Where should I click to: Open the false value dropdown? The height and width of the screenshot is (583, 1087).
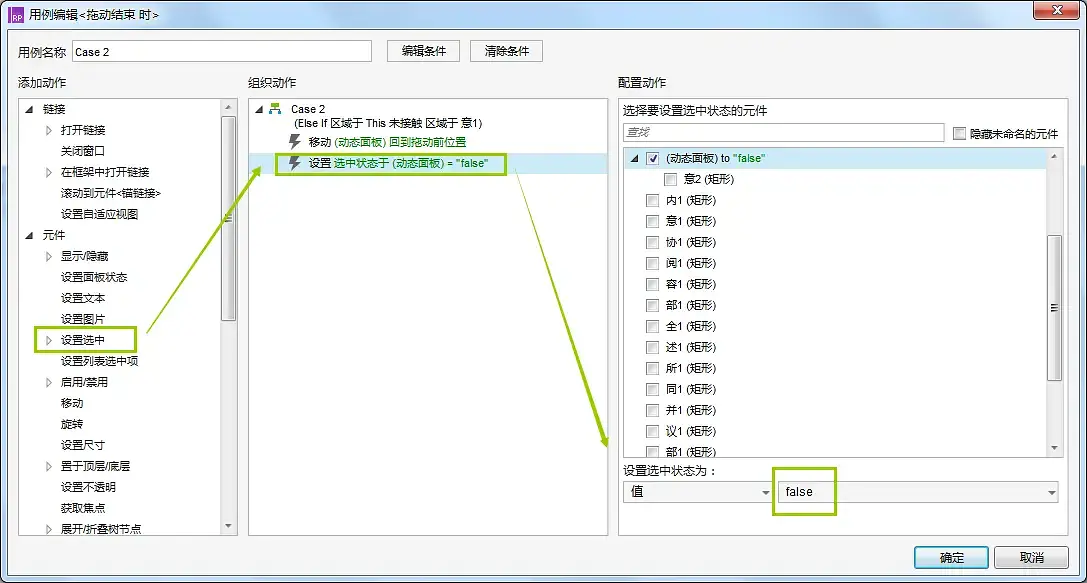pos(1050,492)
